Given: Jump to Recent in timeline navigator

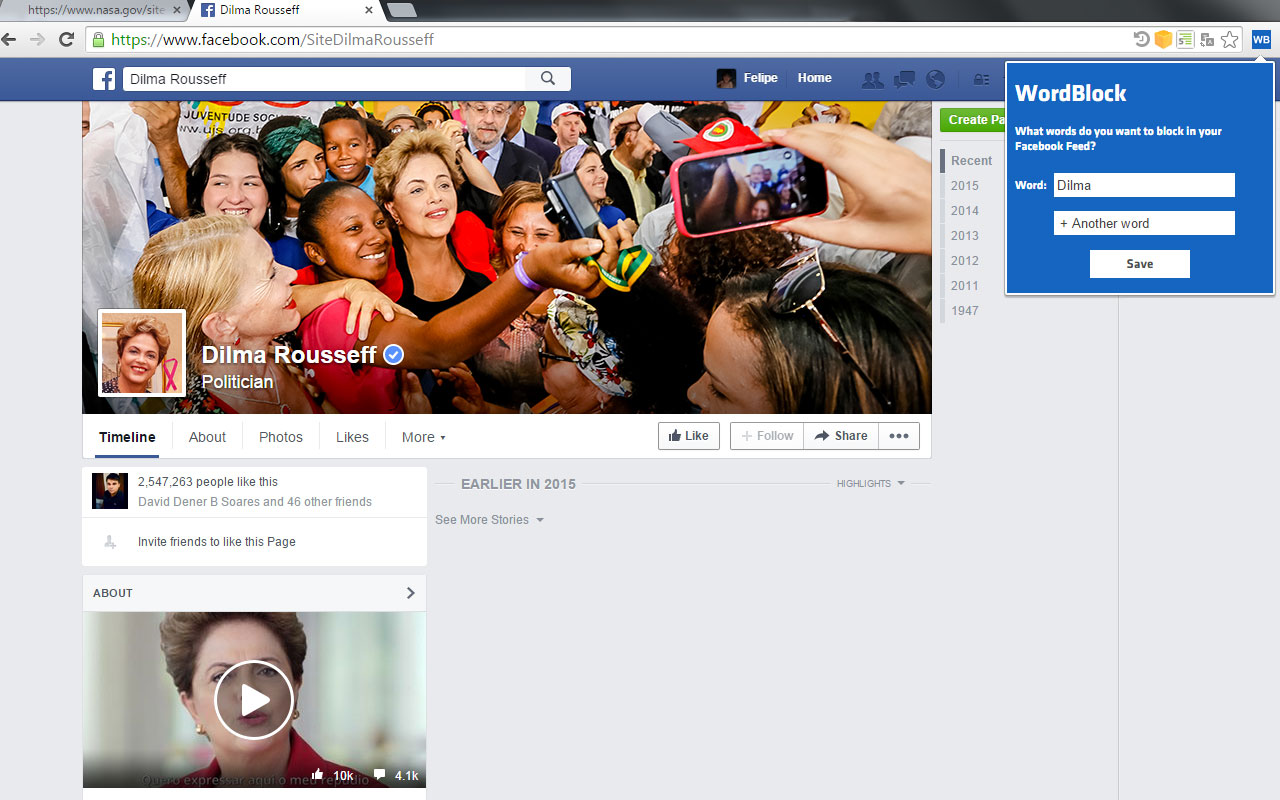Looking at the screenshot, I should pyautogui.click(x=971, y=161).
